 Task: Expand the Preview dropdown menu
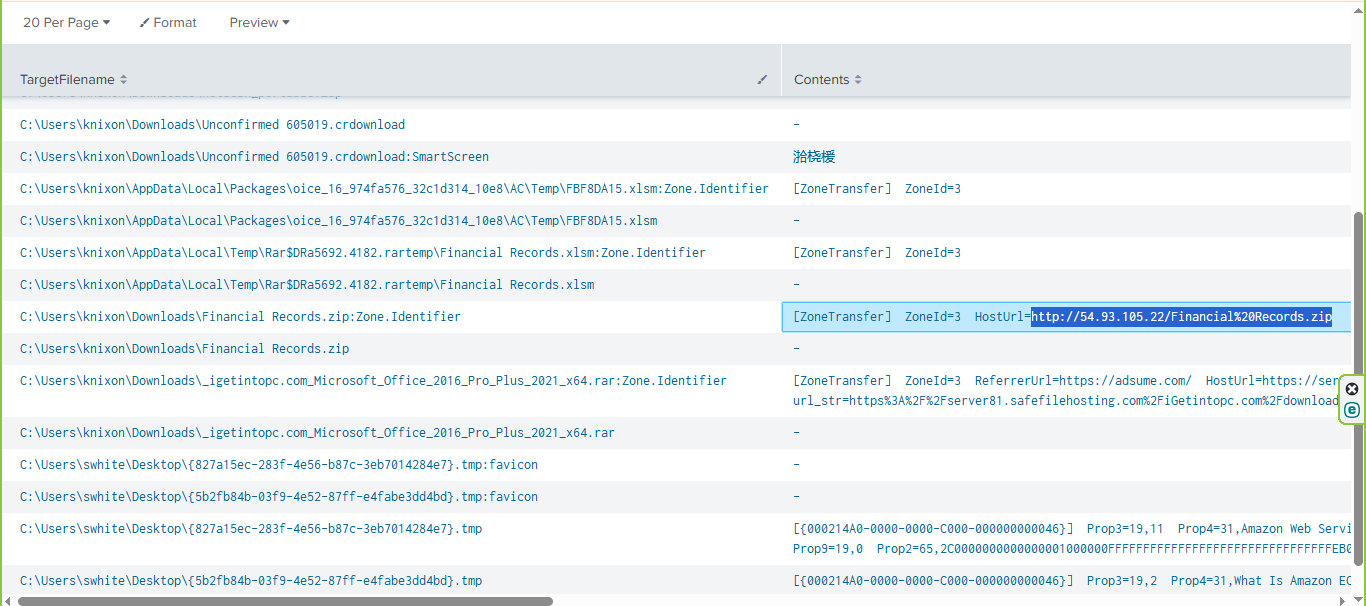[260, 22]
